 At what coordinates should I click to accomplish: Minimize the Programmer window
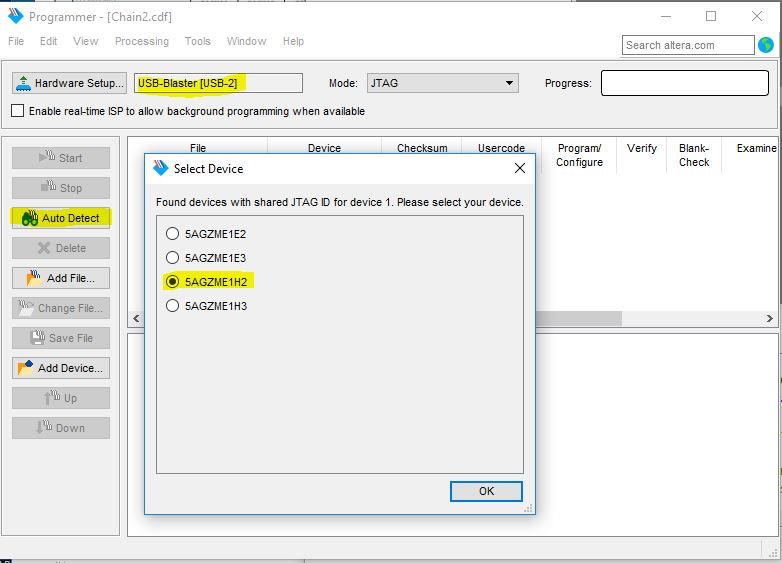click(x=666, y=16)
